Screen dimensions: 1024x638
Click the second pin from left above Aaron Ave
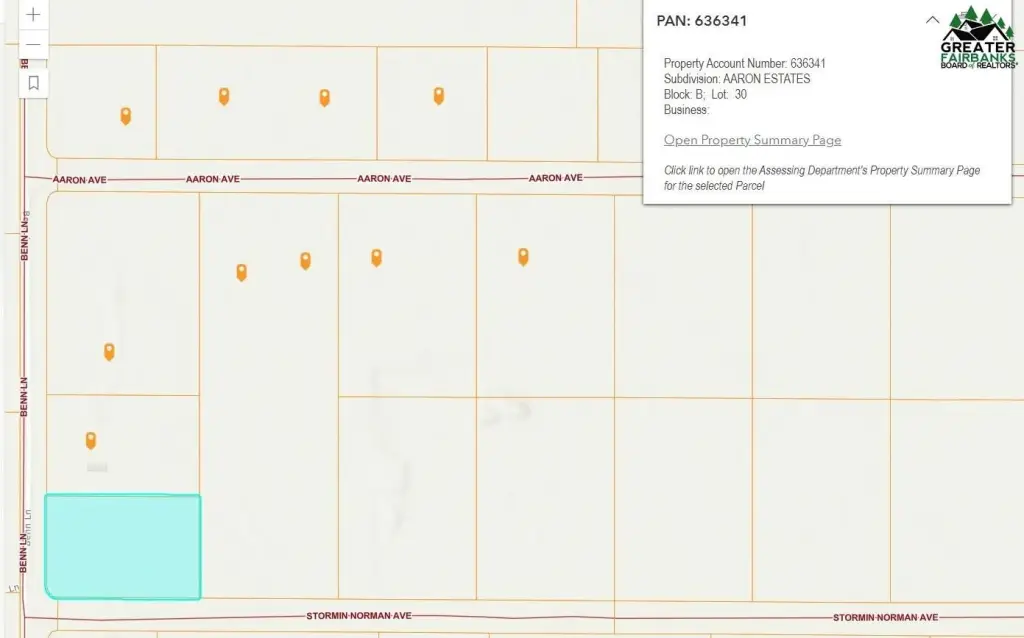pyautogui.click(x=224, y=96)
